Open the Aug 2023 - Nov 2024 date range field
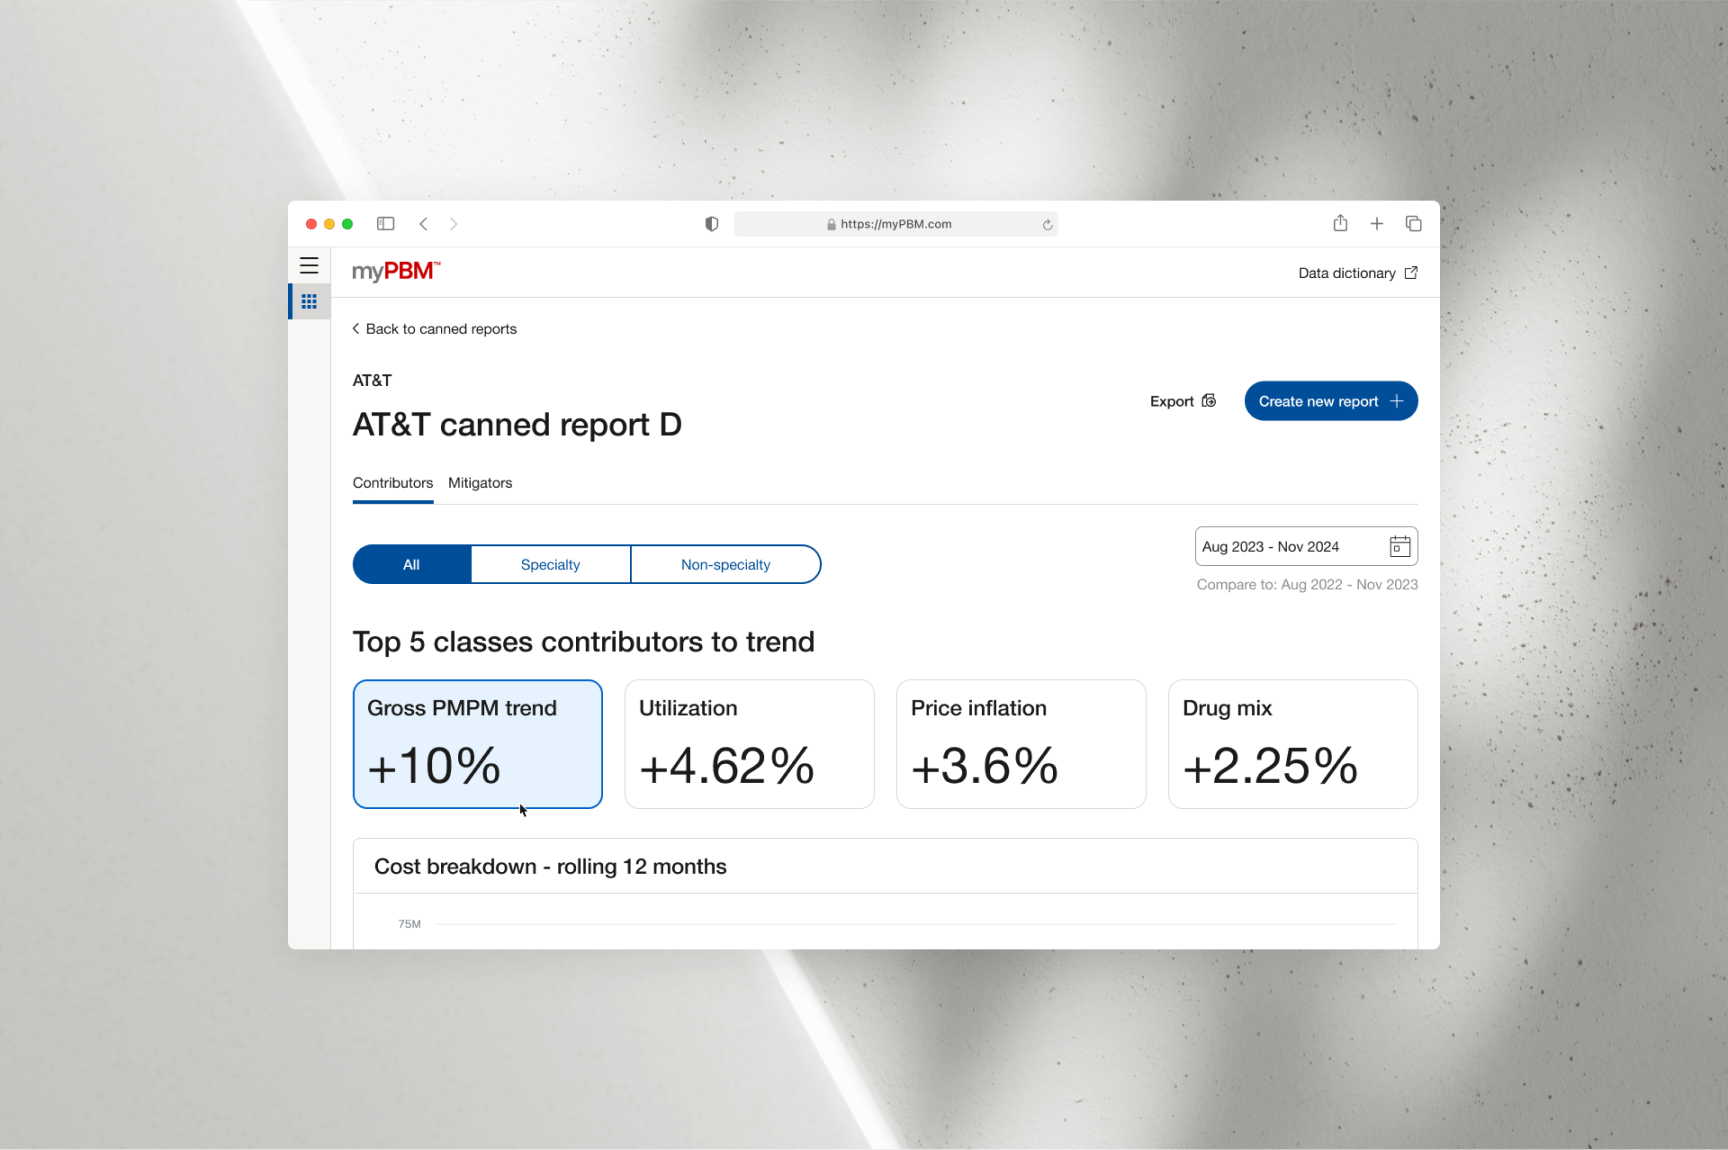1728x1150 pixels. (1285, 547)
